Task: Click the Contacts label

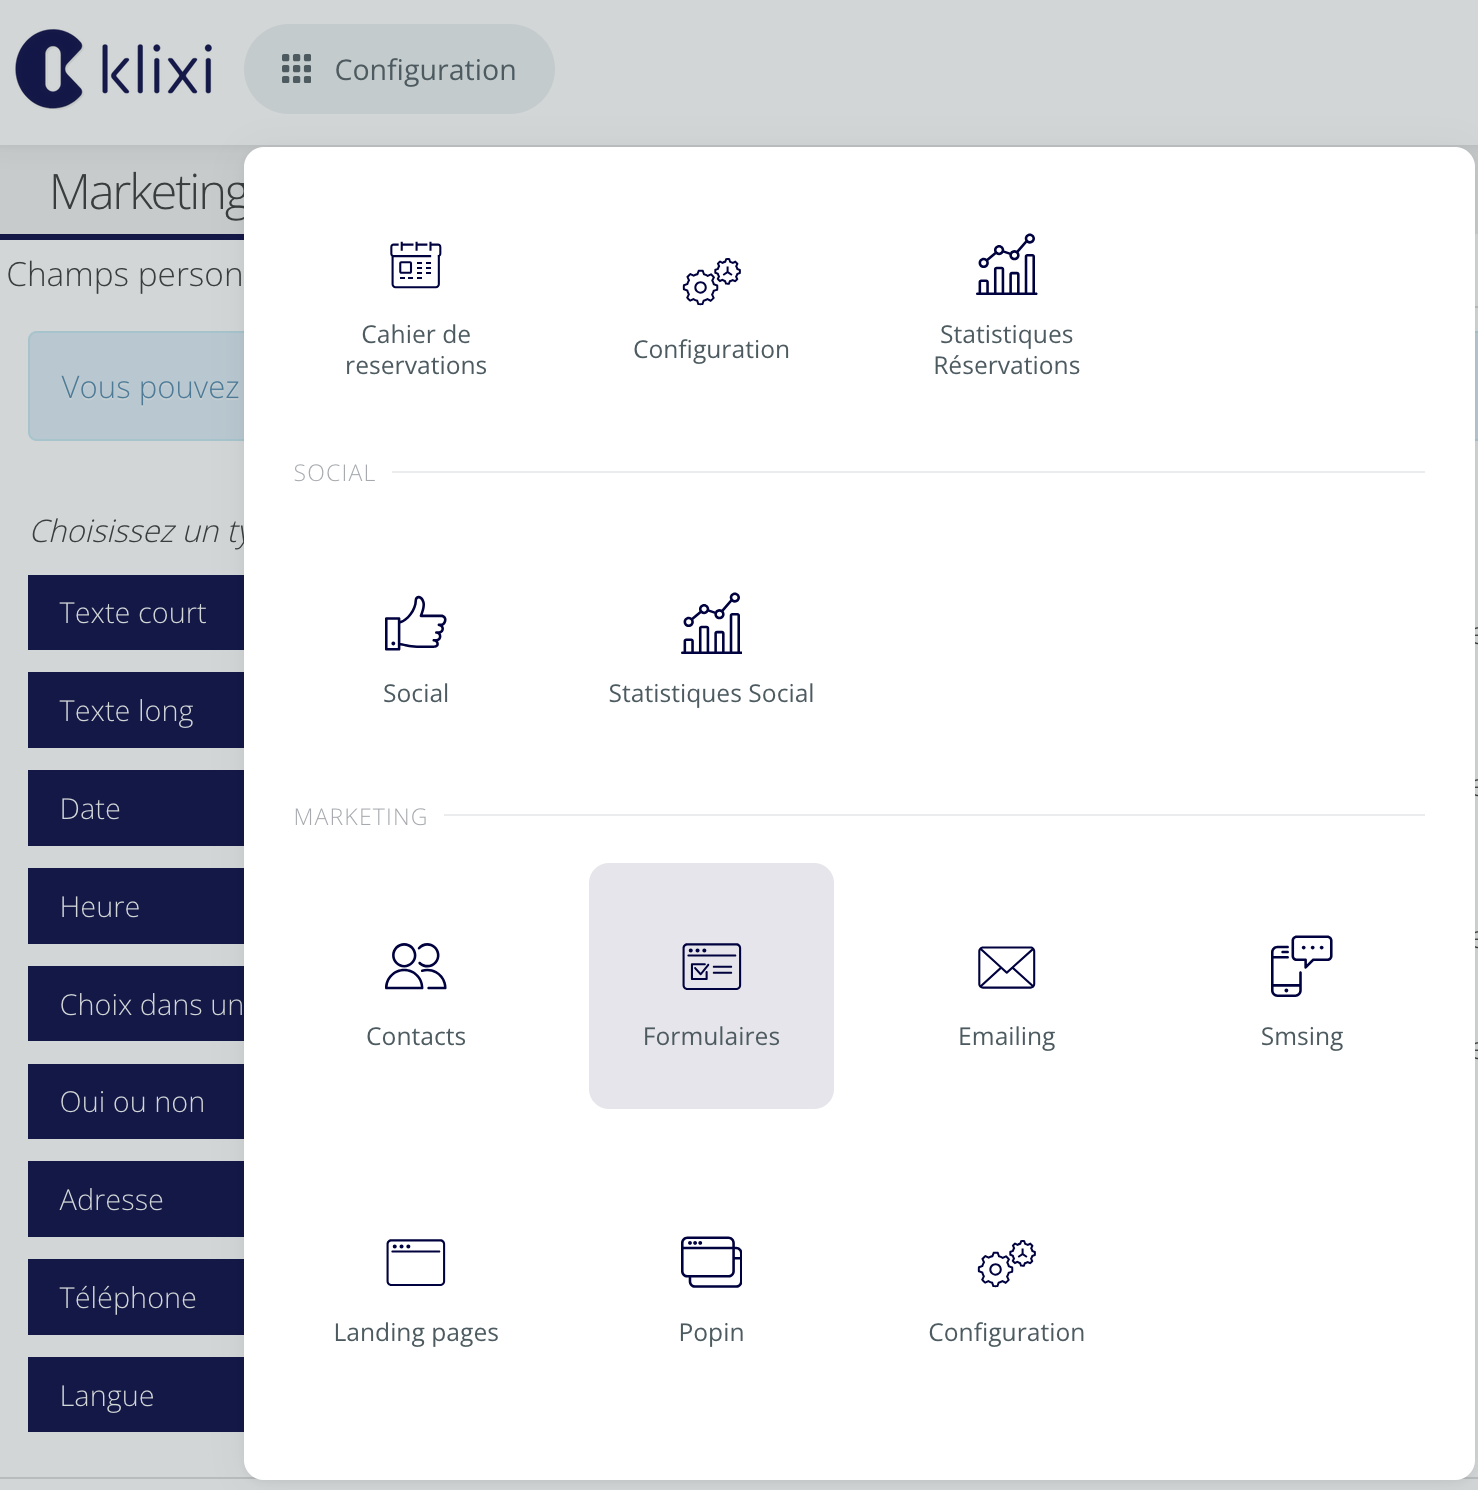Action: coord(416,1036)
